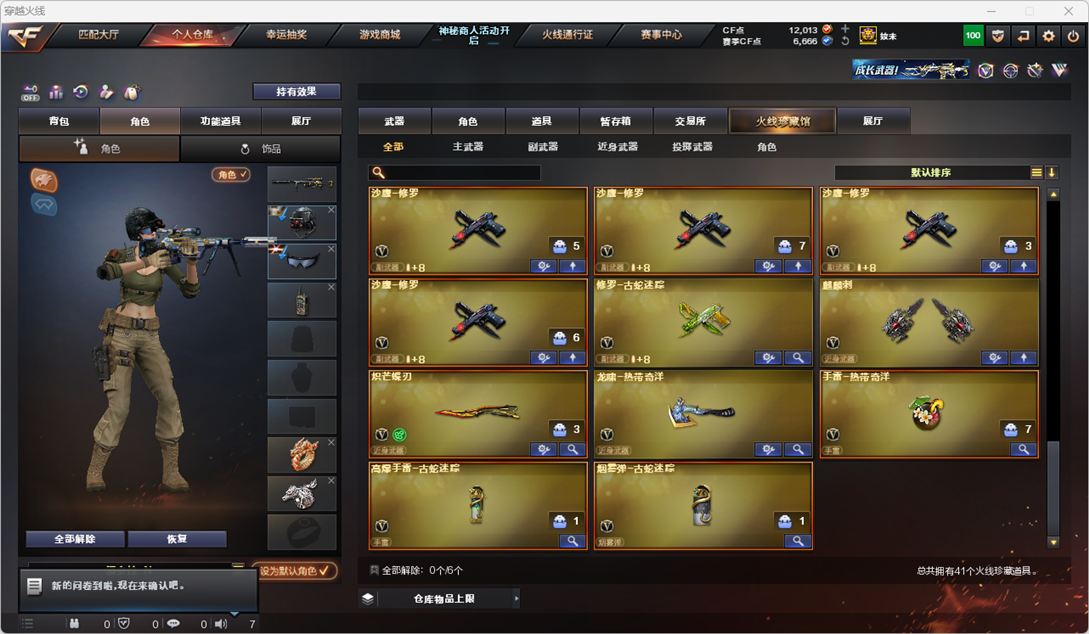1089x634 pixels.
Task: Click the power exit icon
Action: pyautogui.click(x=1073, y=35)
